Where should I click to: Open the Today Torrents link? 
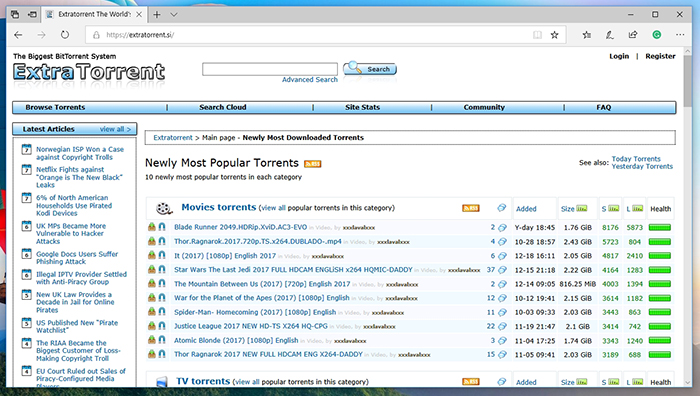coord(636,158)
